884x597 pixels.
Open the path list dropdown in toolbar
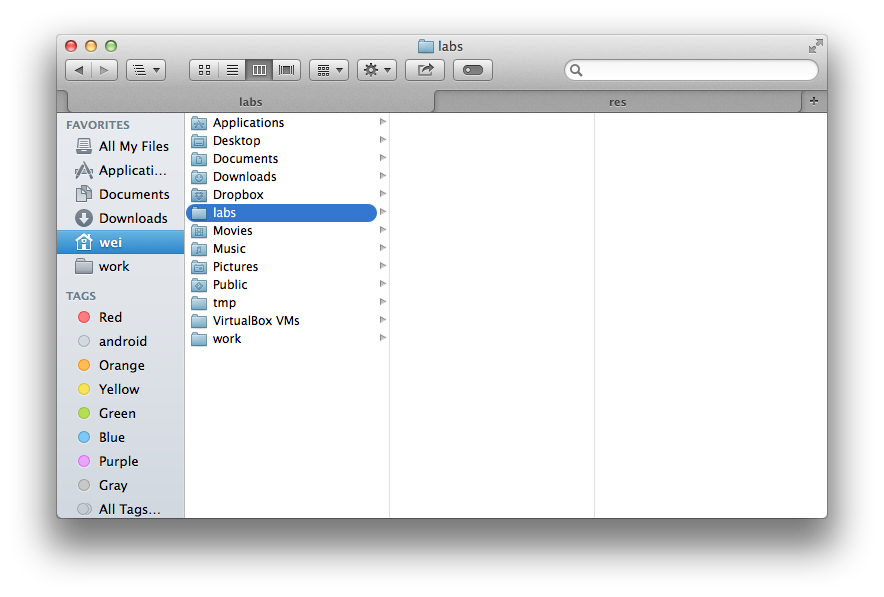[146, 70]
